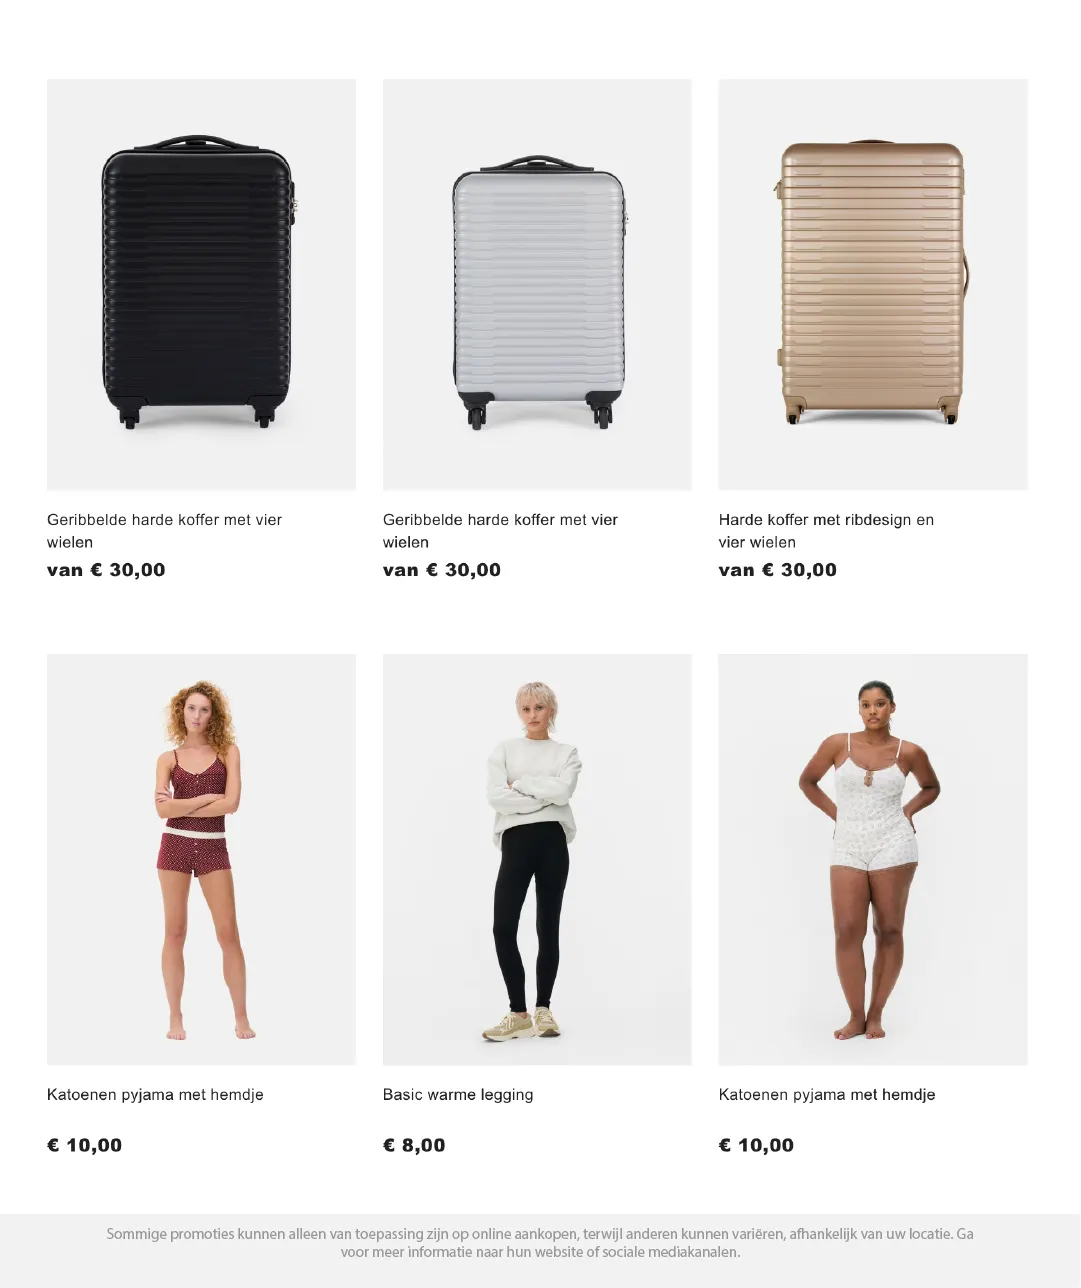This screenshot has width=1081, height=1288.
Task: View the white floral pyjama photo
Action: (873, 859)
